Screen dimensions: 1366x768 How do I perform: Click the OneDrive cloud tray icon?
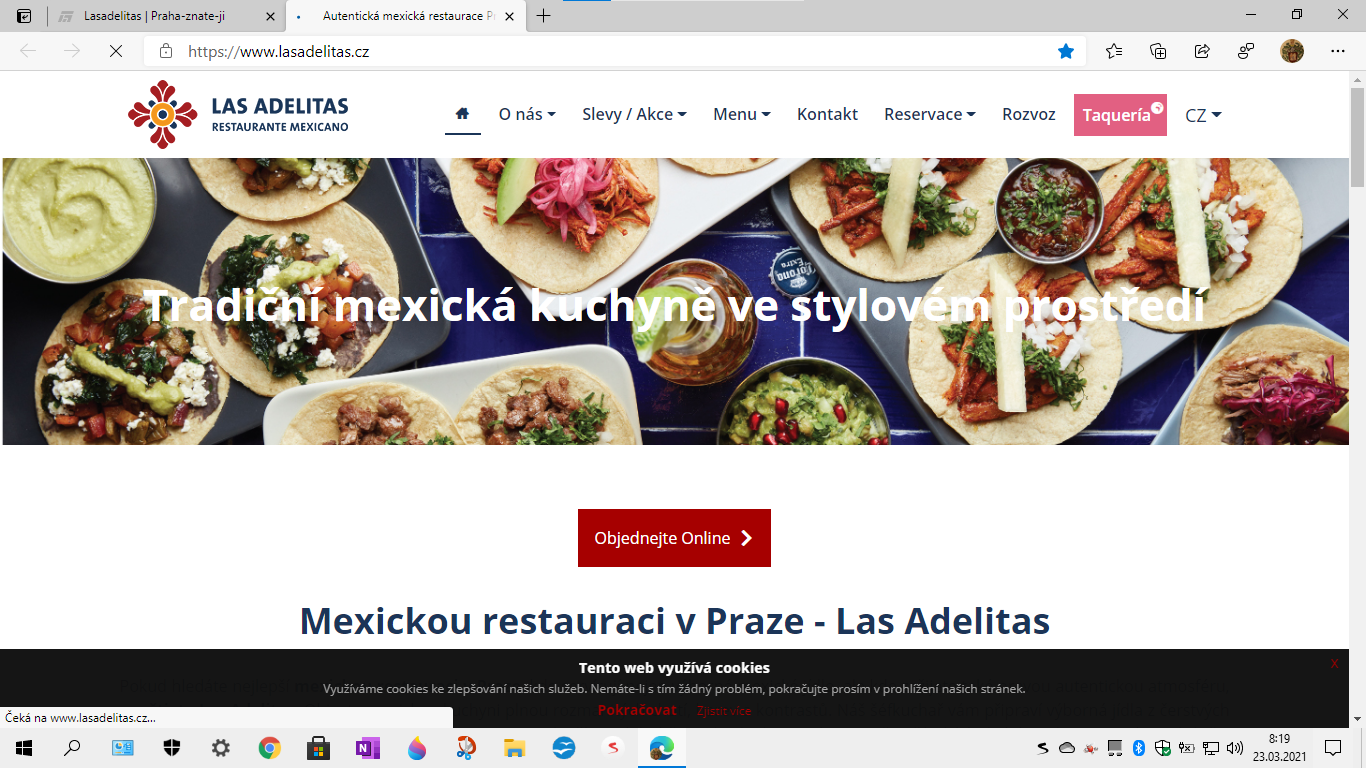(1067, 747)
